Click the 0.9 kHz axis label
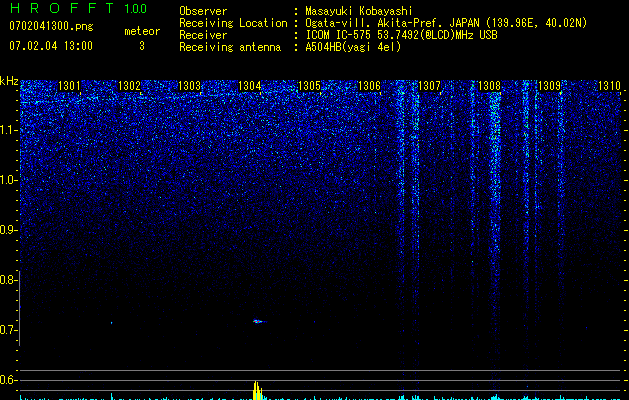This screenshot has width=629, height=400. click(9, 230)
